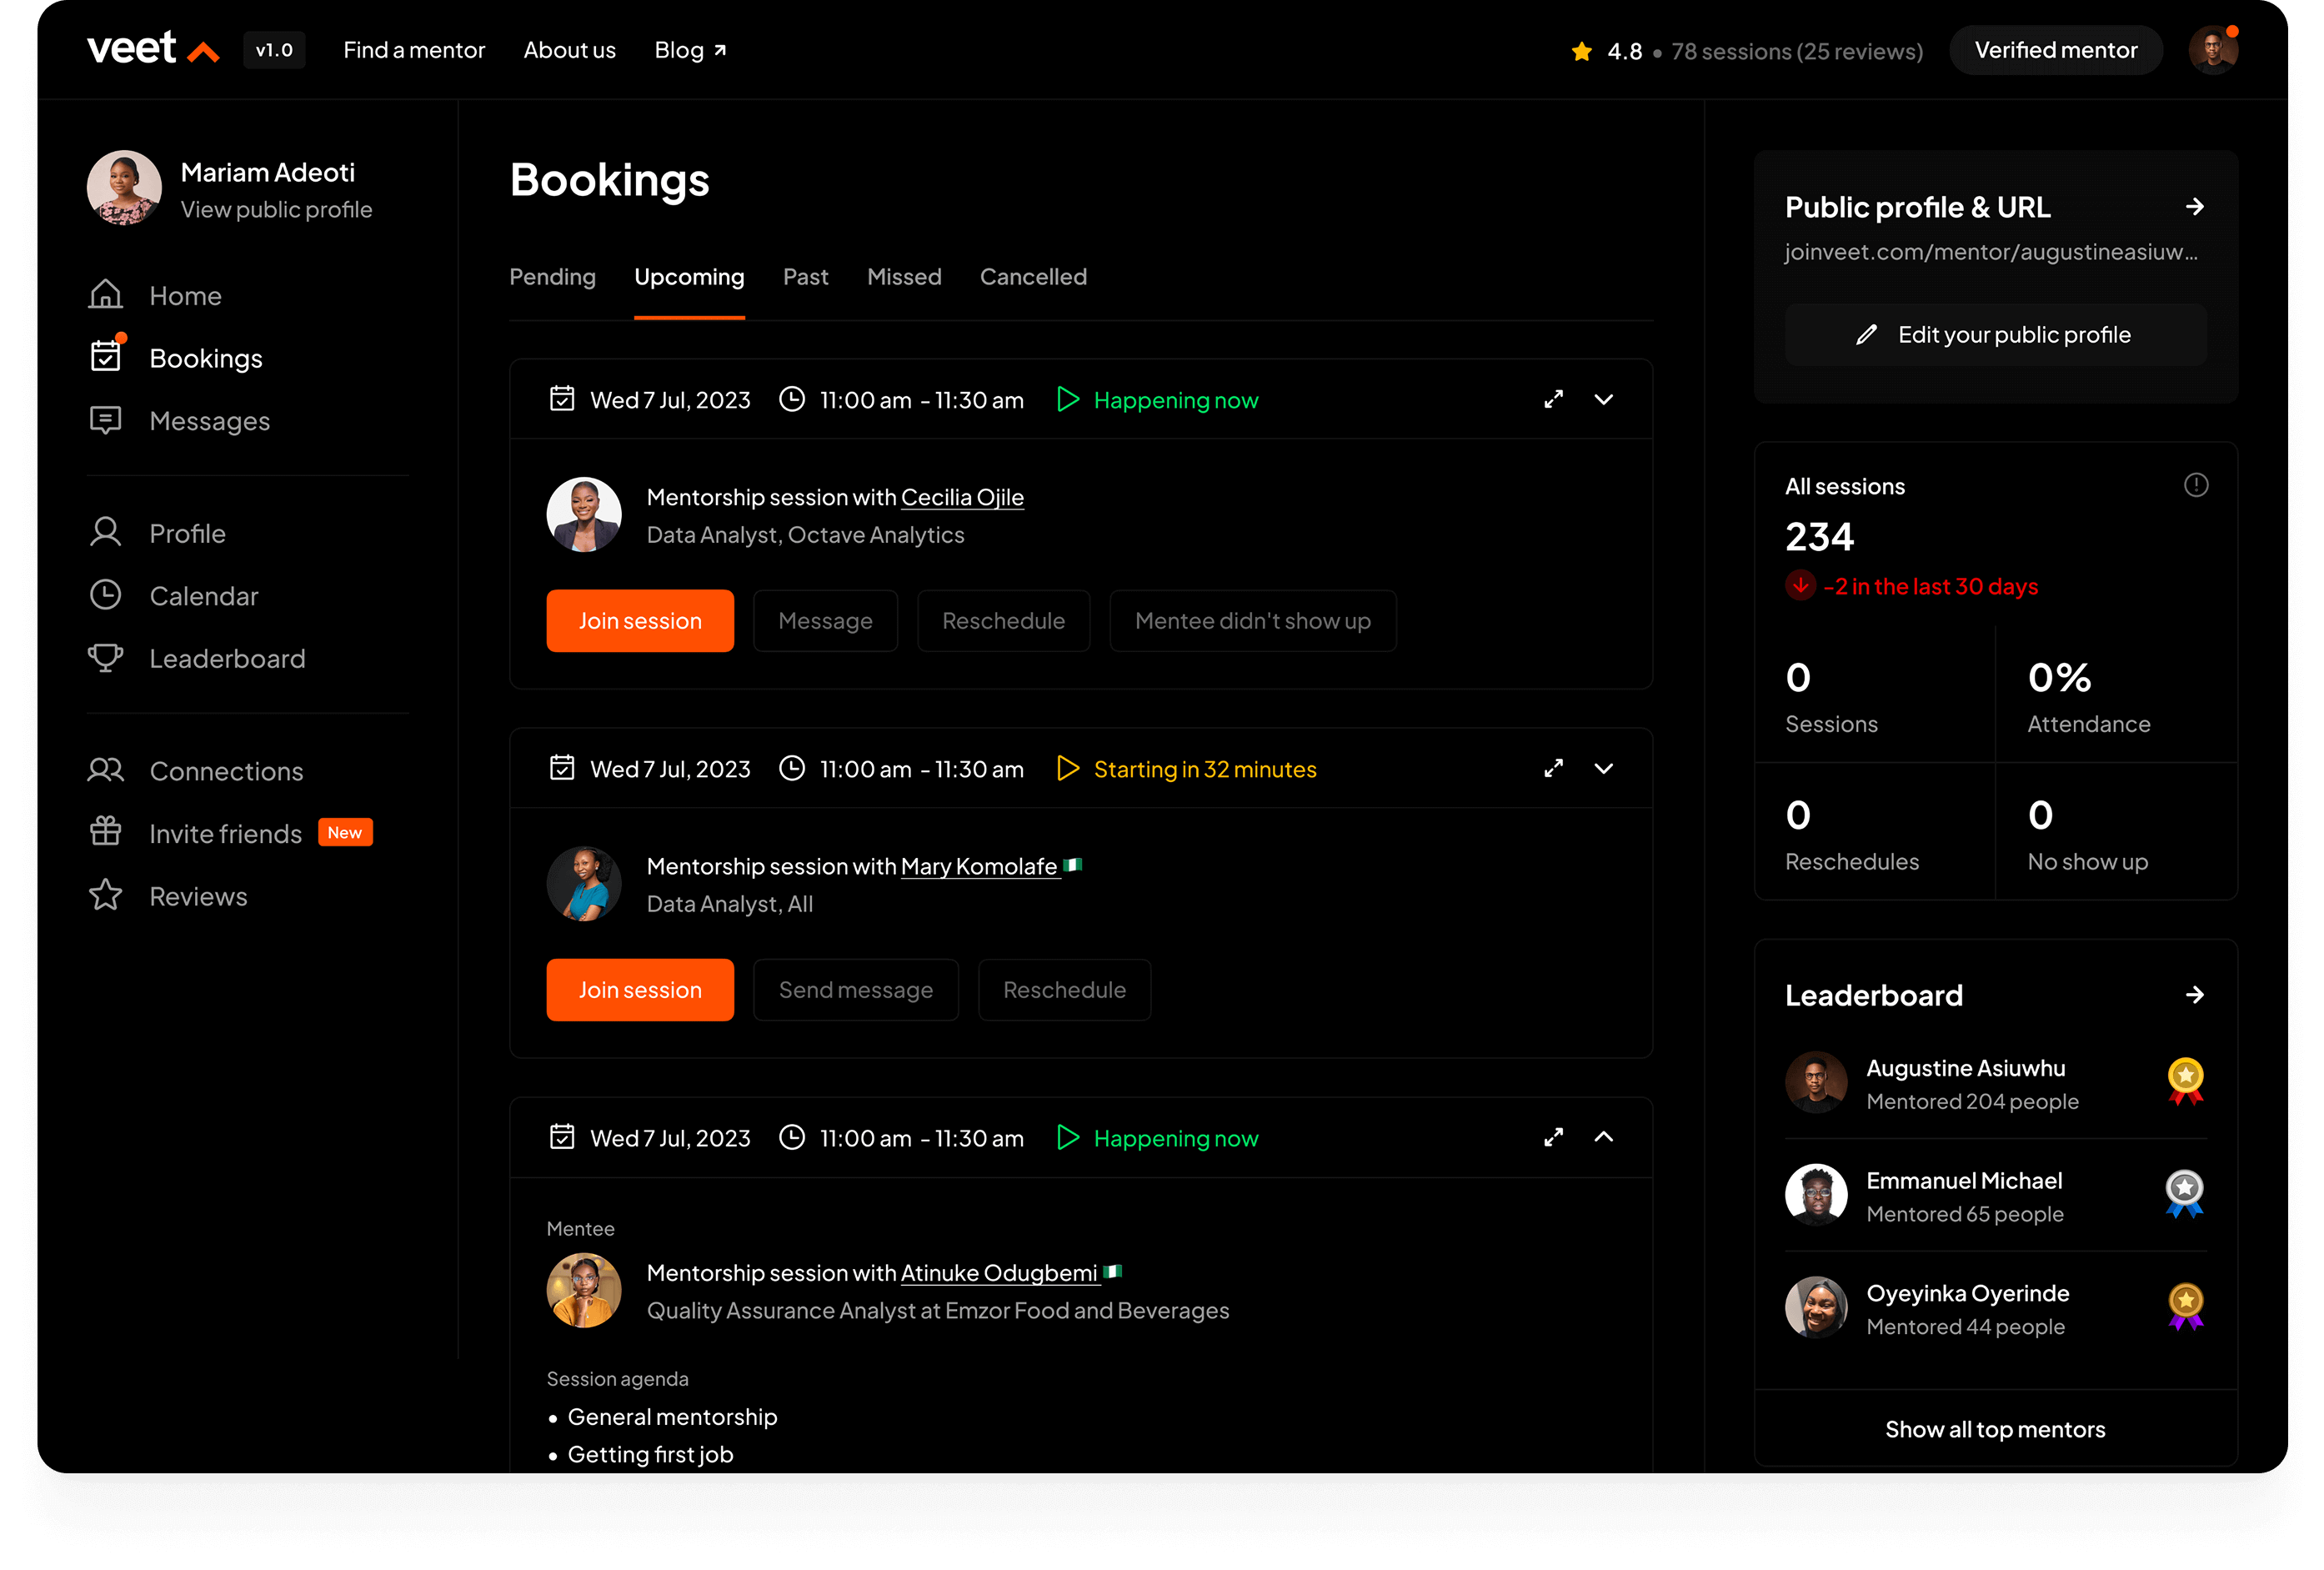Click the All sessions info icon
The width and height of the screenshot is (2324, 1570).
2195,486
